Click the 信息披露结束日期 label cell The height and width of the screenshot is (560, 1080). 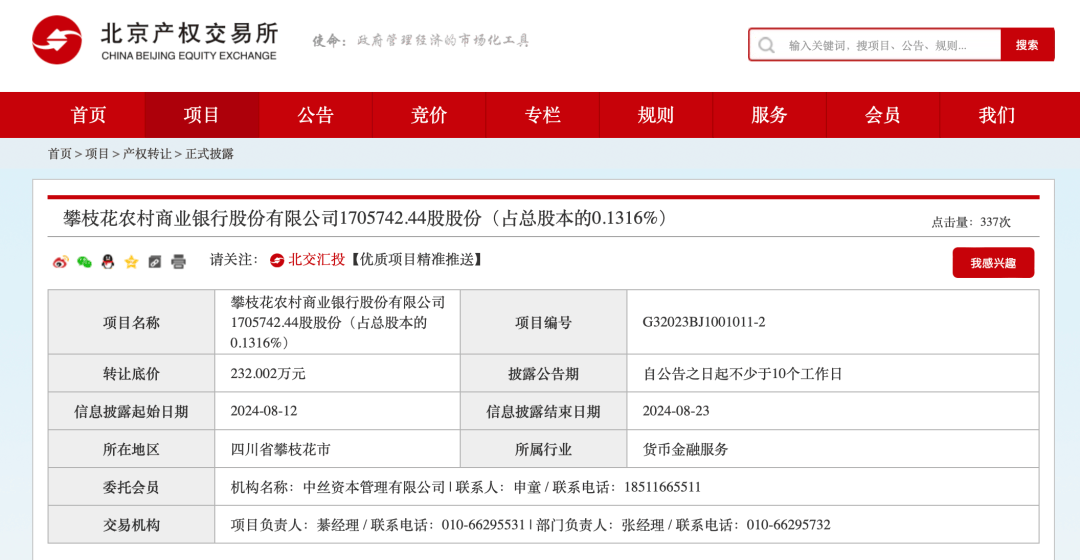(x=543, y=411)
